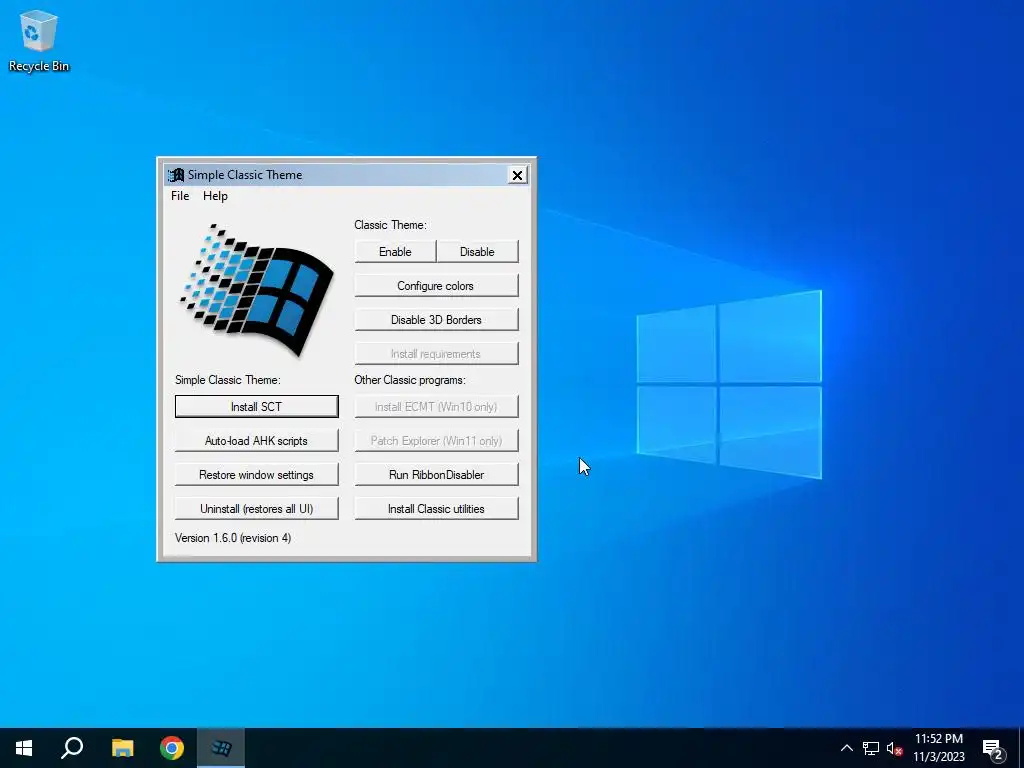Click the muted volume tray icon
Image resolution: width=1024 pixels, height=768 pixels.
tap(895, 748)
